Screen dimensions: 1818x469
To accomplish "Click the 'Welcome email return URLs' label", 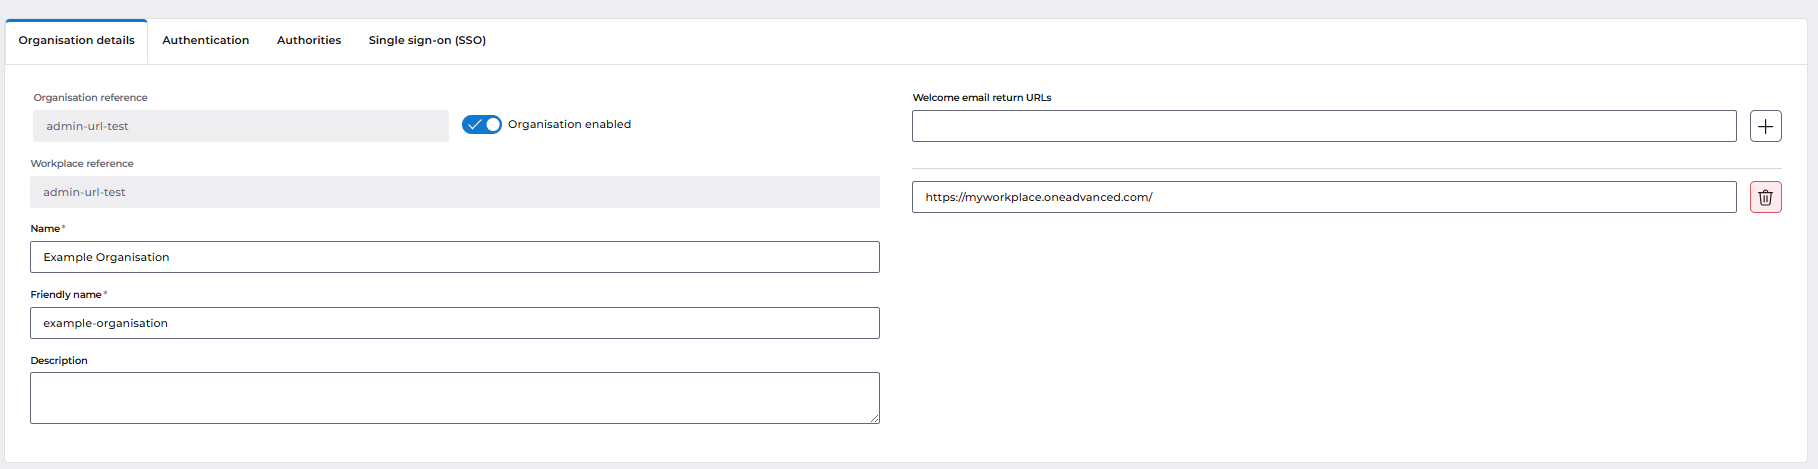I will click(982, 98).
